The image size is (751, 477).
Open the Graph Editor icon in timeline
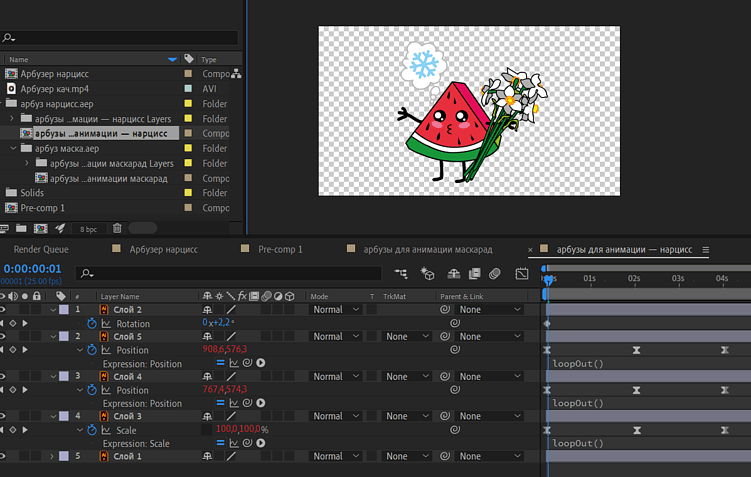coord(522,273)
